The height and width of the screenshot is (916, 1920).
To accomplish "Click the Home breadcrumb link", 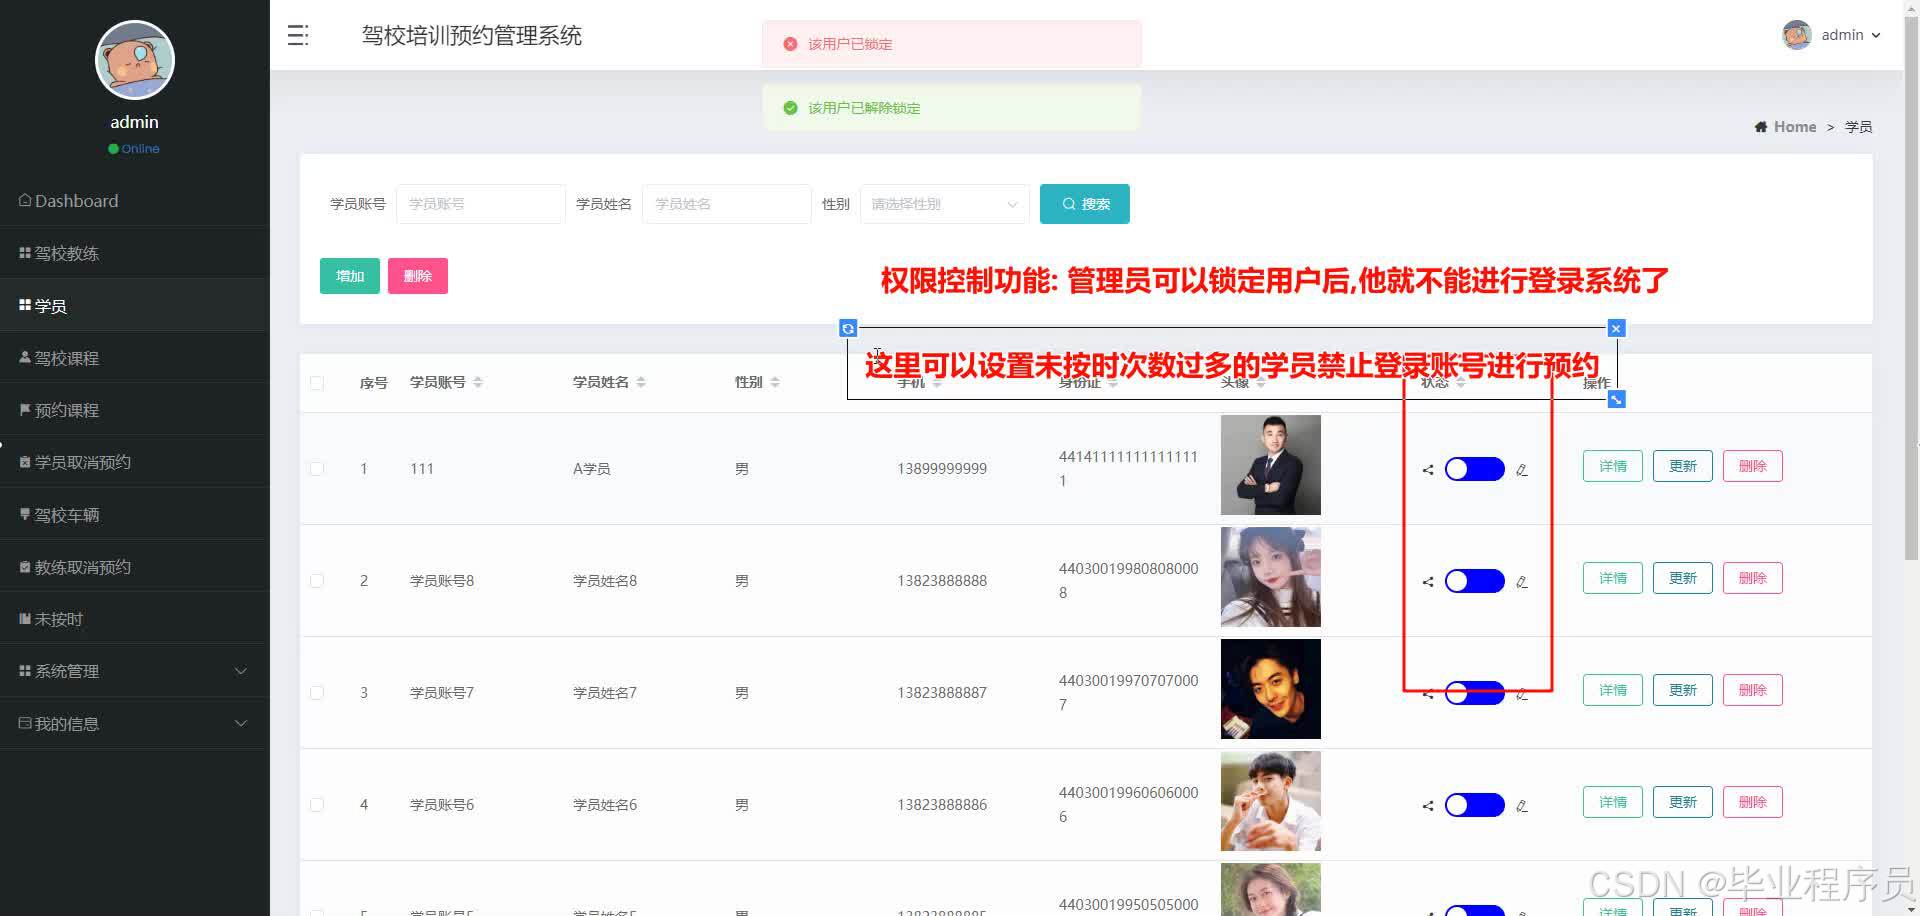I will (x=1786, y=127).
